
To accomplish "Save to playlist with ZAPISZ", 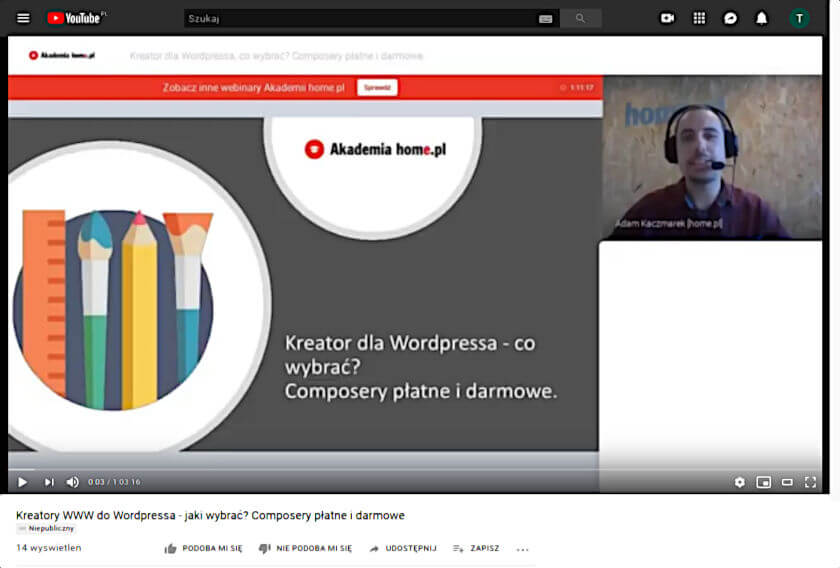I will (x=476, y=548).
